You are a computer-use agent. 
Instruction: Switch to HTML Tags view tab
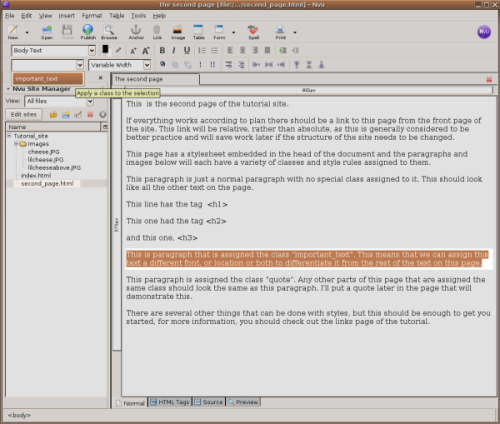(170, 402)
